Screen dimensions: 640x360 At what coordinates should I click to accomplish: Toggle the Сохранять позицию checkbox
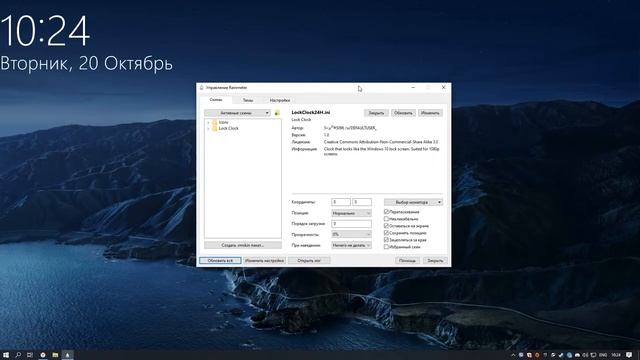(386, 233)
